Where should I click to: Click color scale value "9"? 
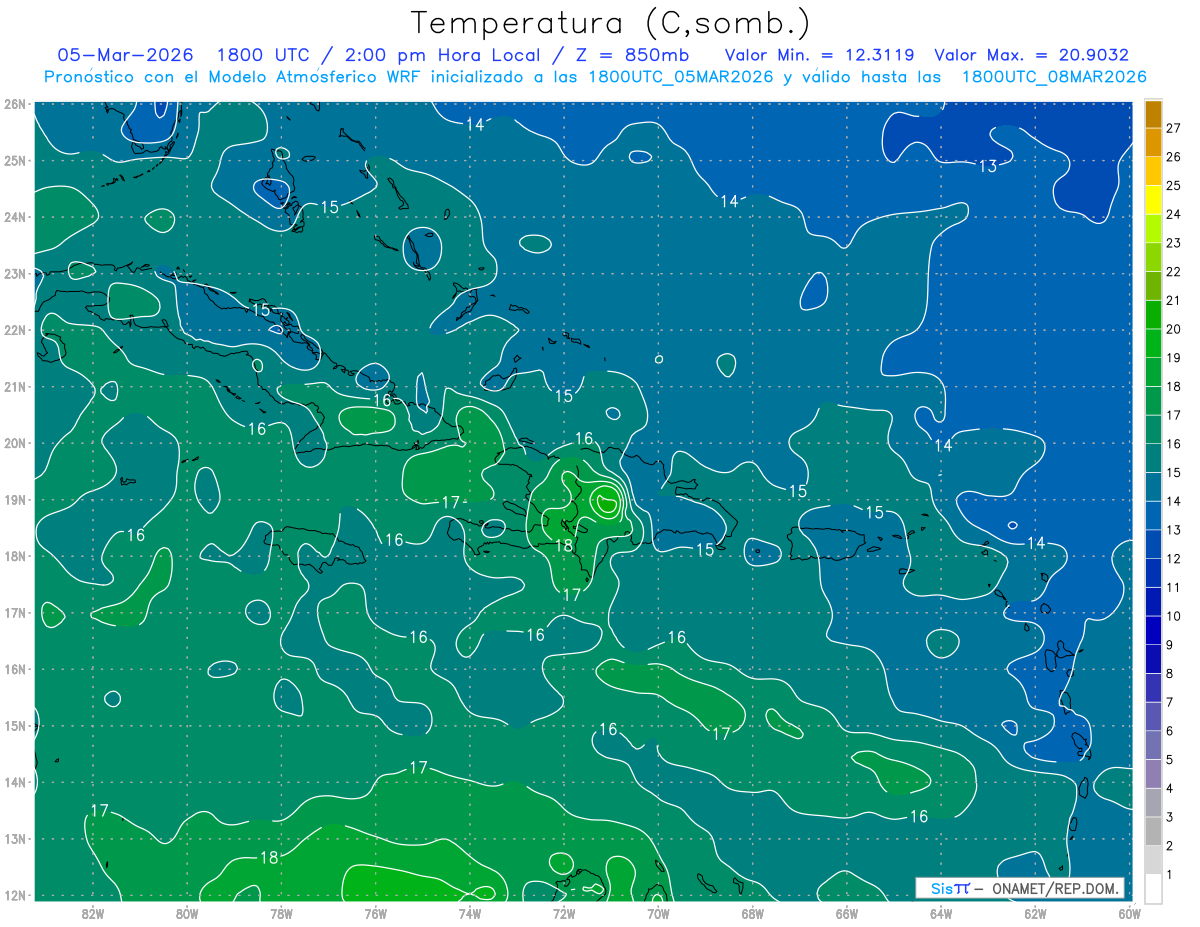[1170, 645]
